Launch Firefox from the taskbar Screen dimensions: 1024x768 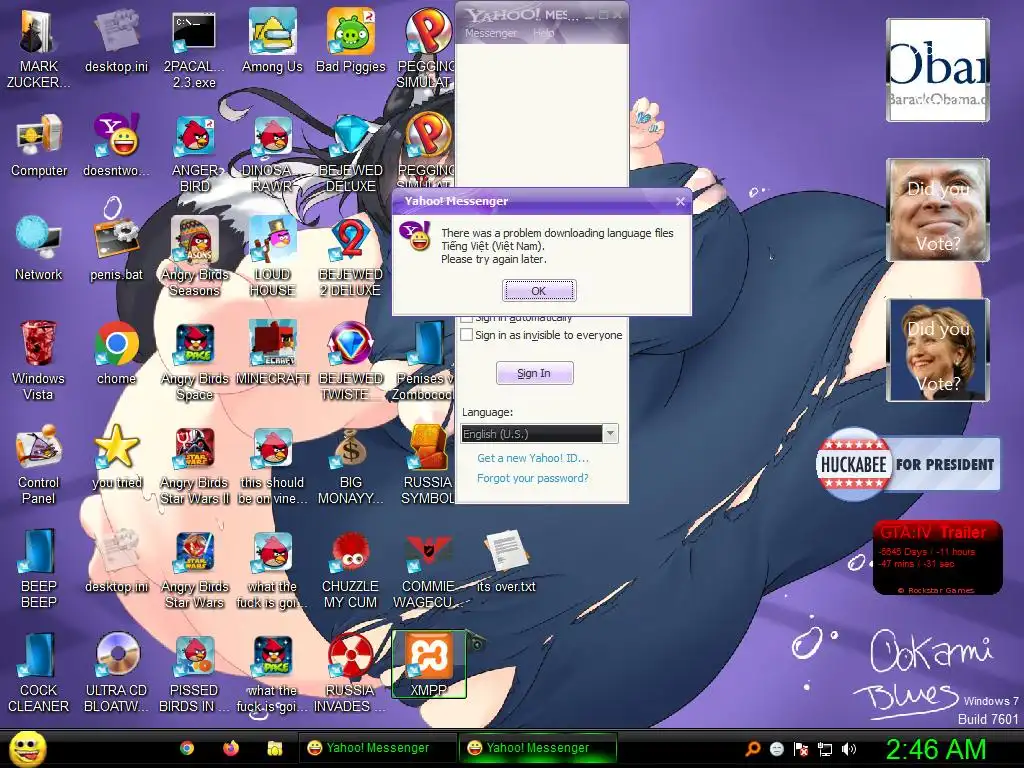click(x=231, y=748)
